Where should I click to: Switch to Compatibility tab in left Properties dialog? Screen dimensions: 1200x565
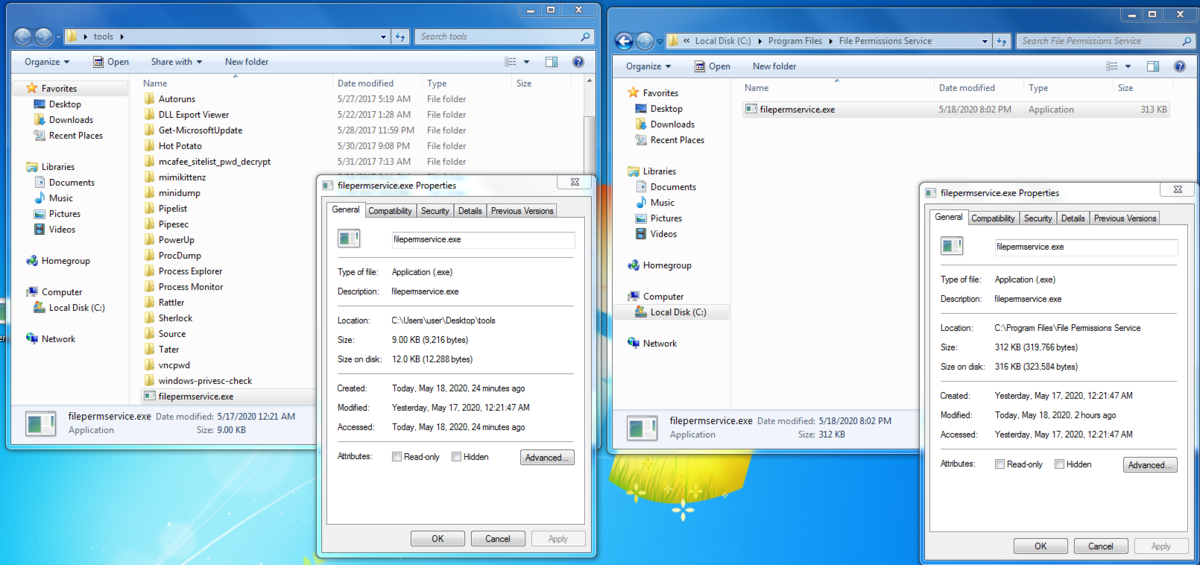point(390,211)
